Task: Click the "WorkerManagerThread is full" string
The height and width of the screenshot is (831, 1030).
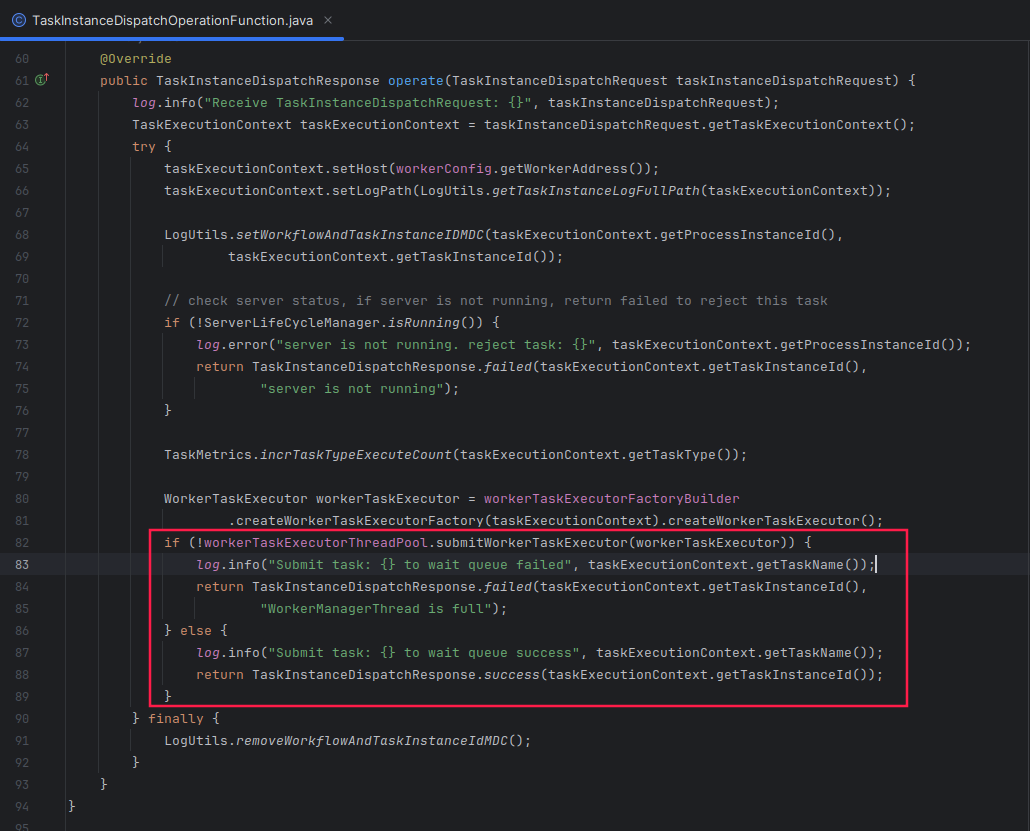Action: 376,608
